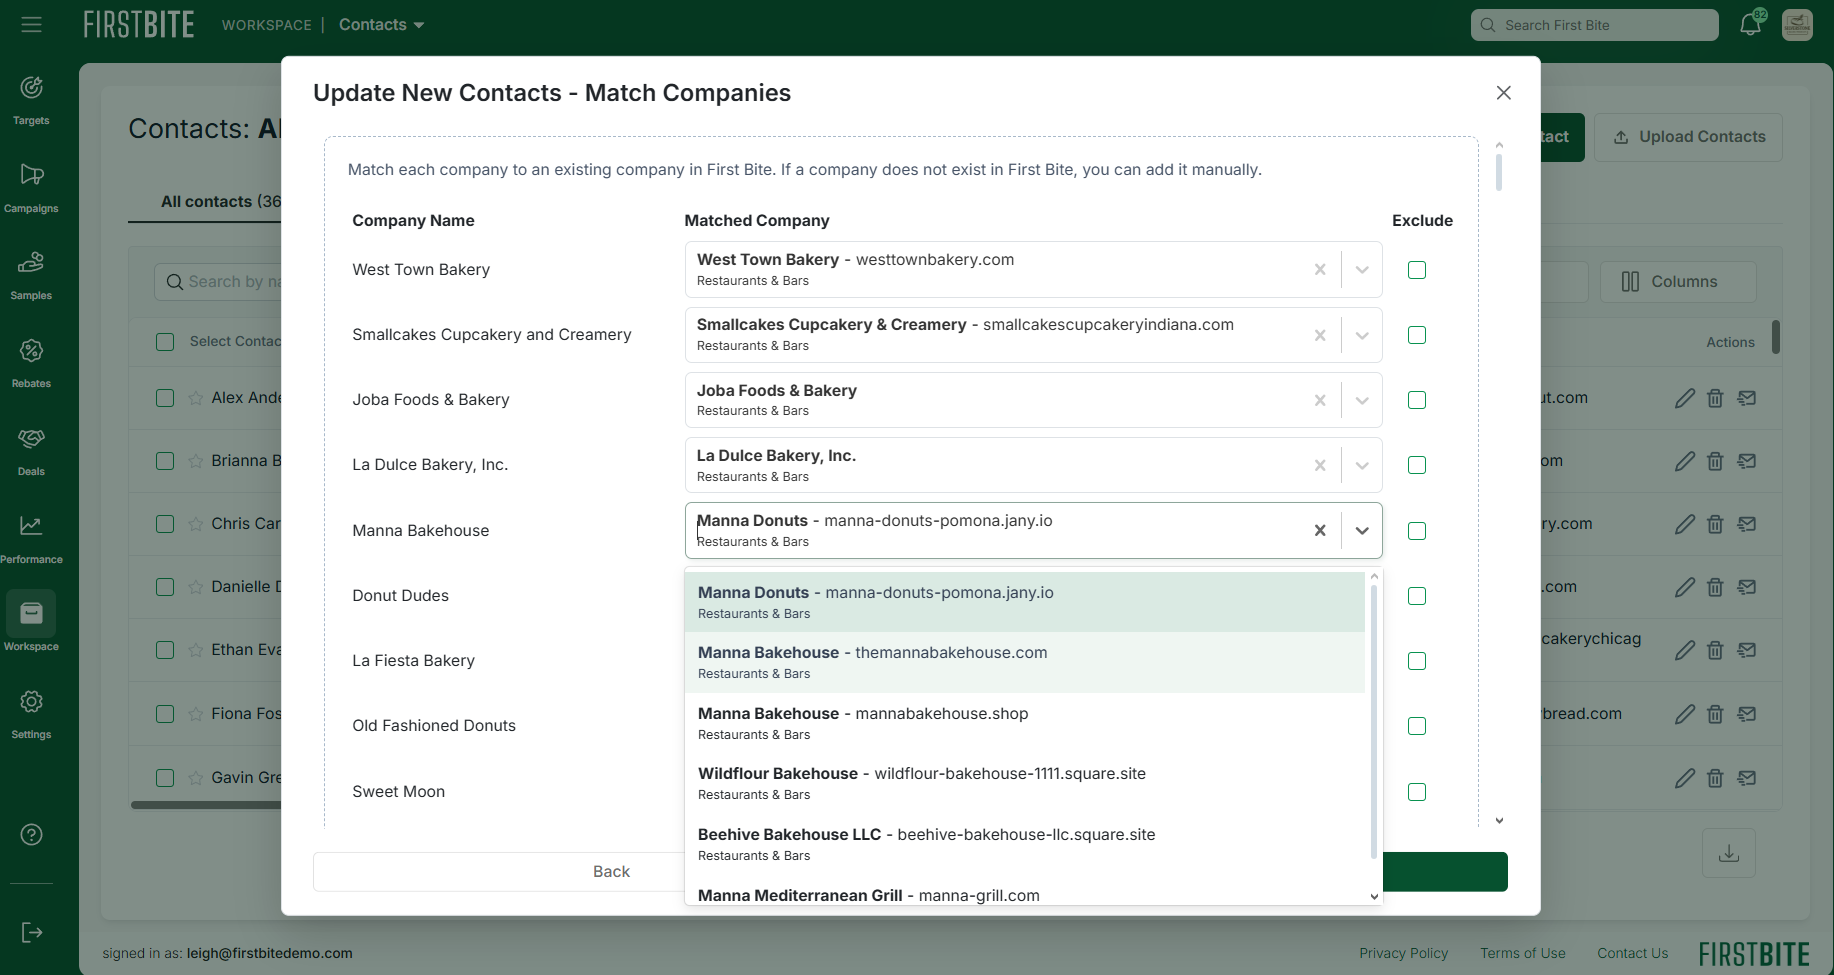Open the Contact Us link
The height and width of the screenshot is (975, 1834).
click(1632, 953)
